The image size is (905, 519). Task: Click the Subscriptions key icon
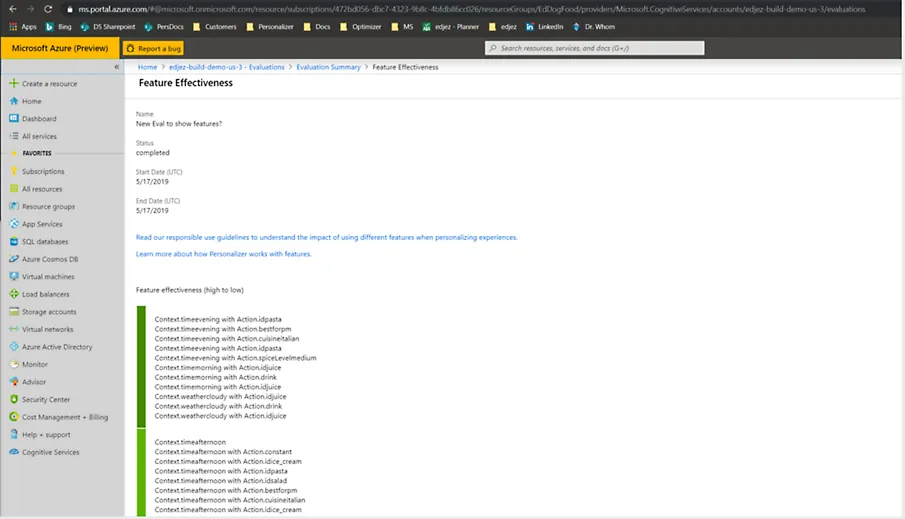coord(14,171)
